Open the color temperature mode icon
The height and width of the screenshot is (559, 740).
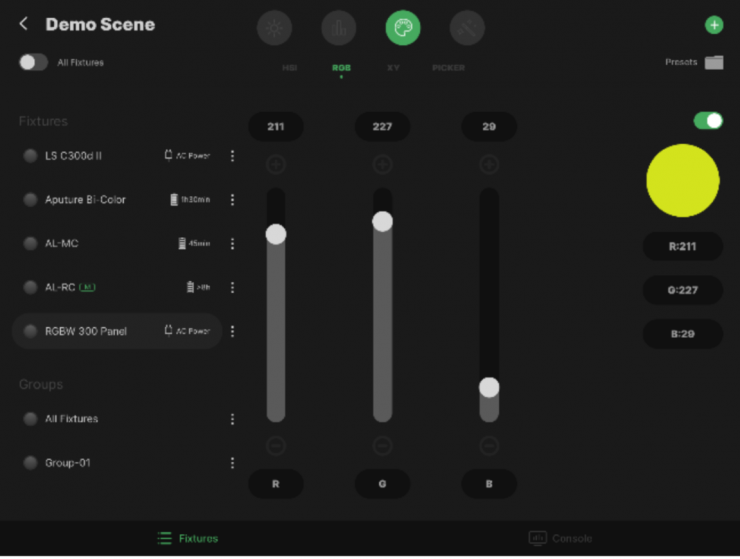339,28
